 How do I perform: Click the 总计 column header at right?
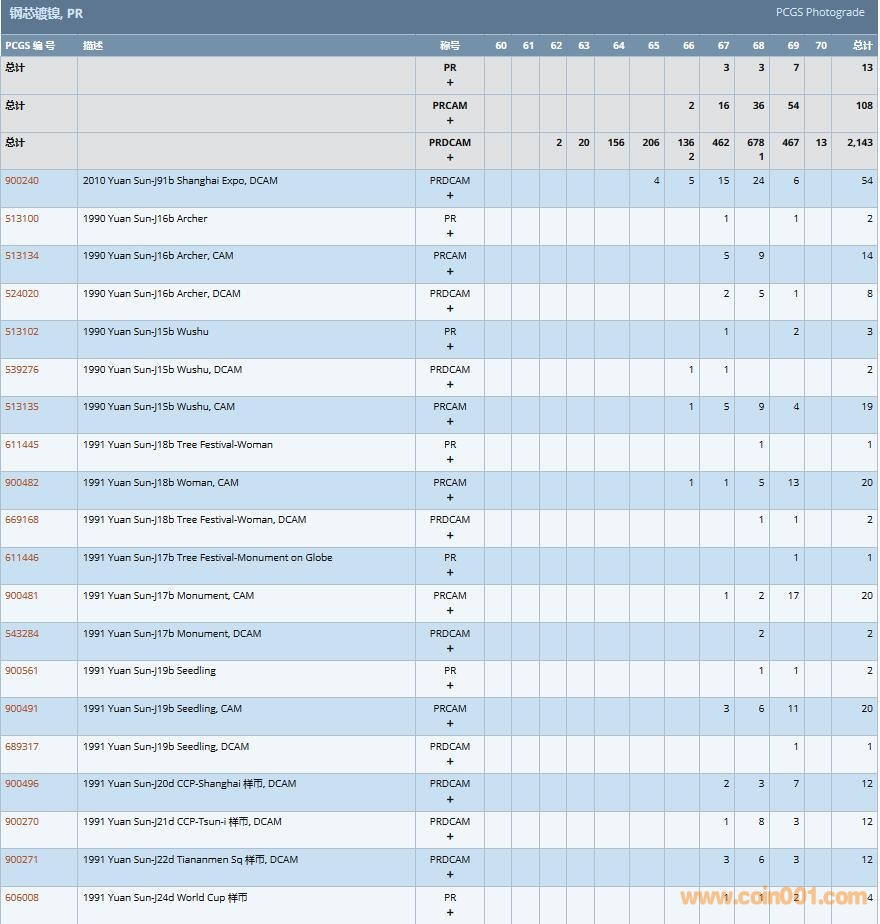862,46
